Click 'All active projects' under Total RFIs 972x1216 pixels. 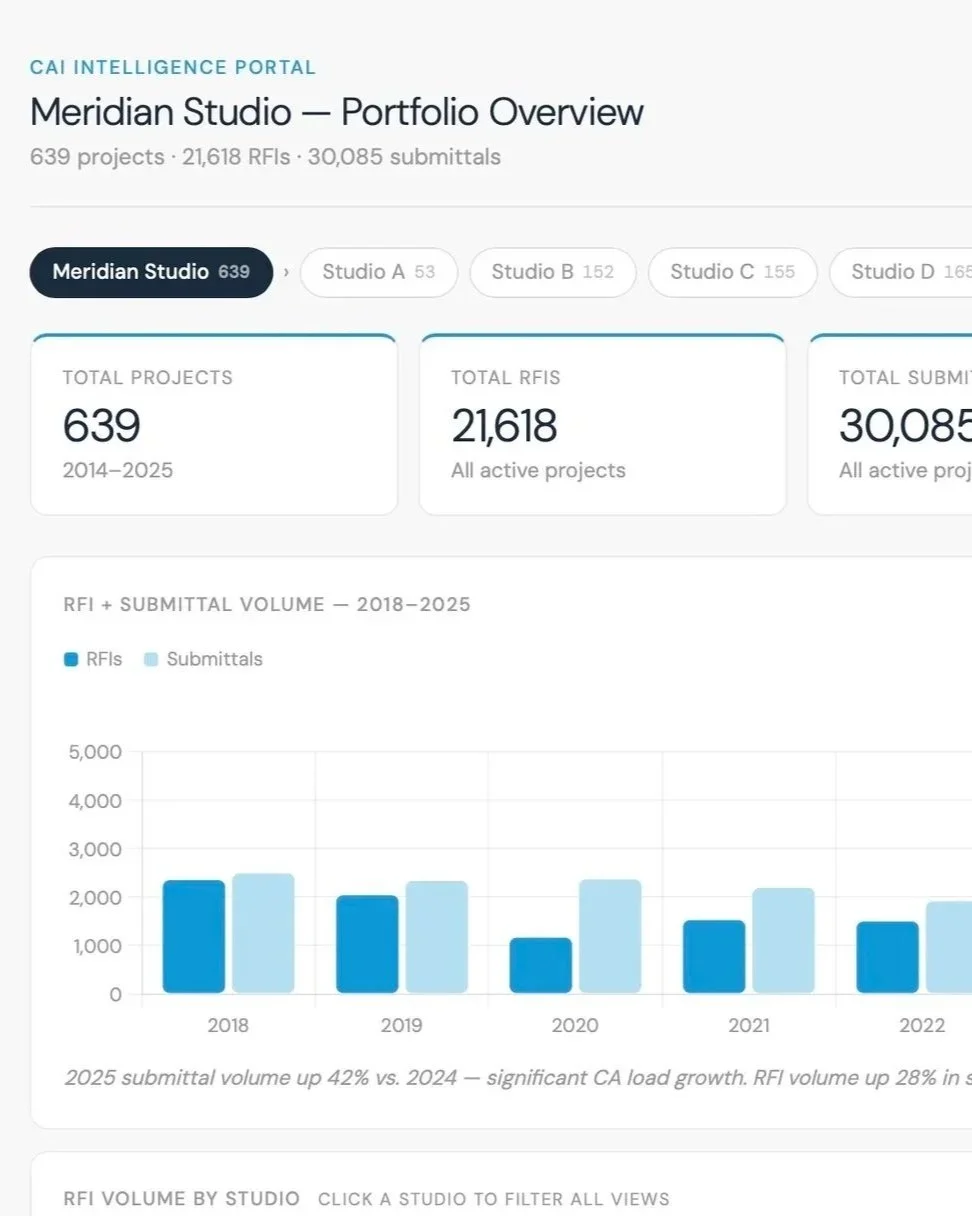coord(538,470)
